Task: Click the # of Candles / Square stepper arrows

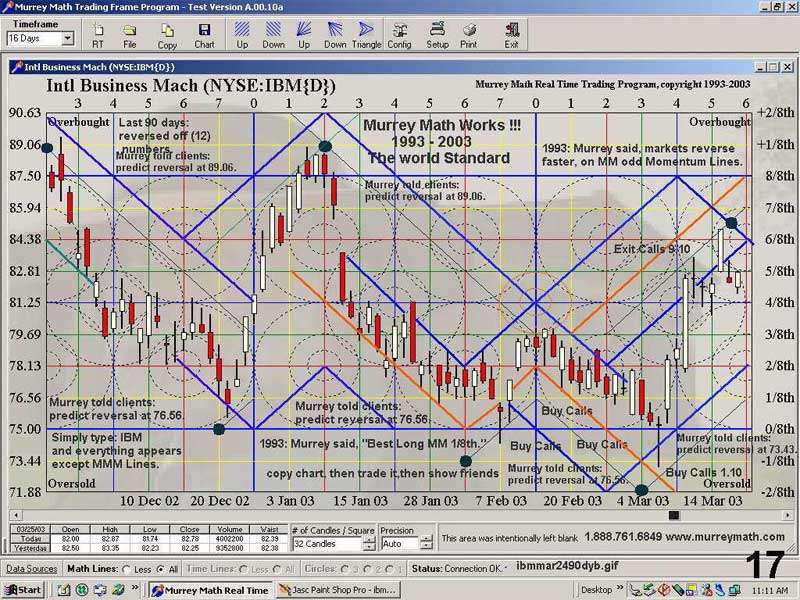Action: (x=369, y=544)
